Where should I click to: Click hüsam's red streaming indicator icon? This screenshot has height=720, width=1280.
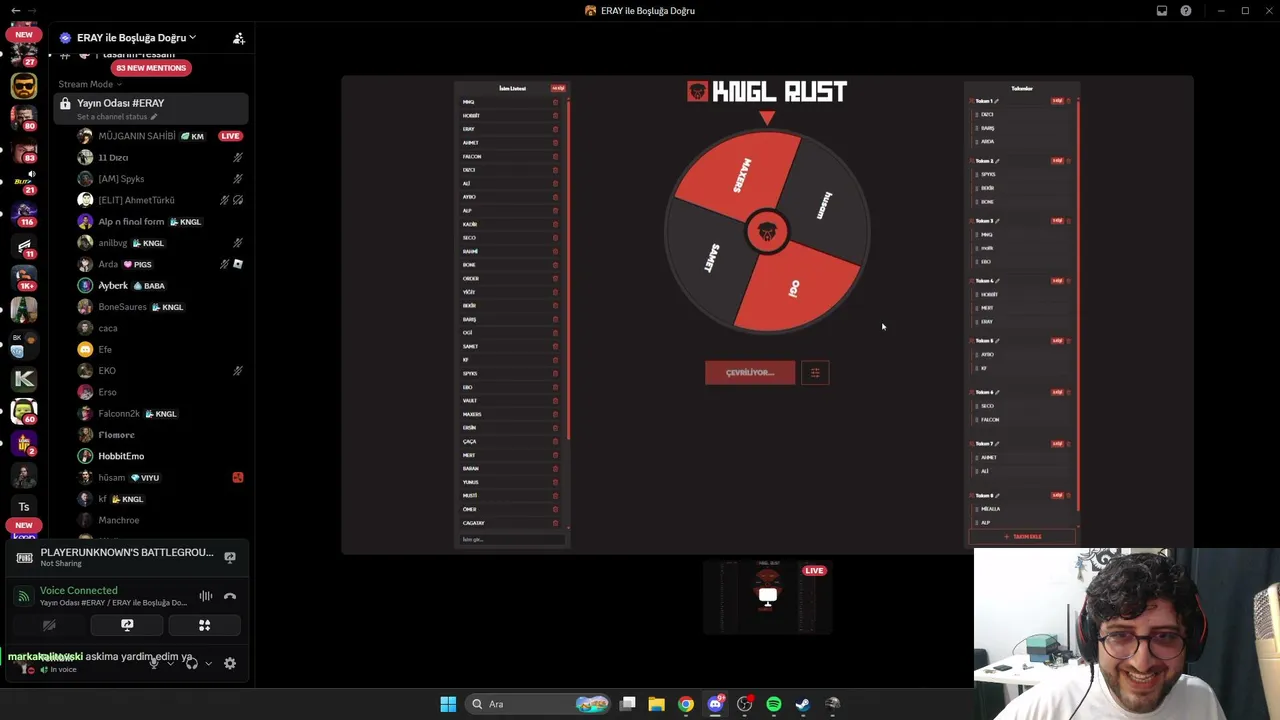237,478
